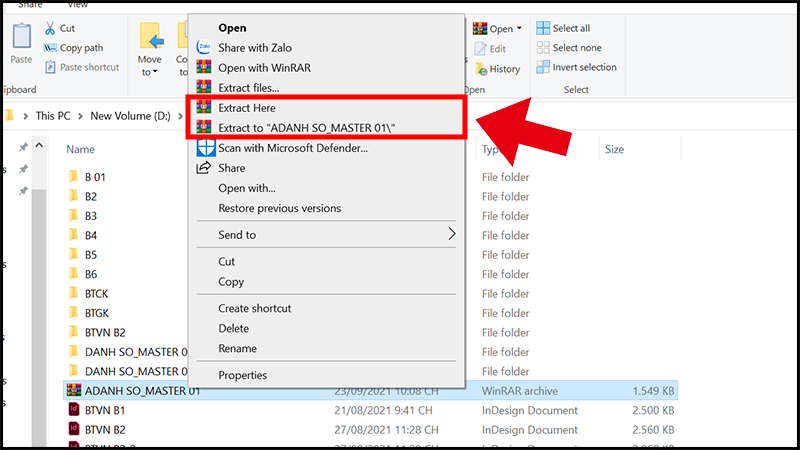Click the Name column header

tap(81, 149)
